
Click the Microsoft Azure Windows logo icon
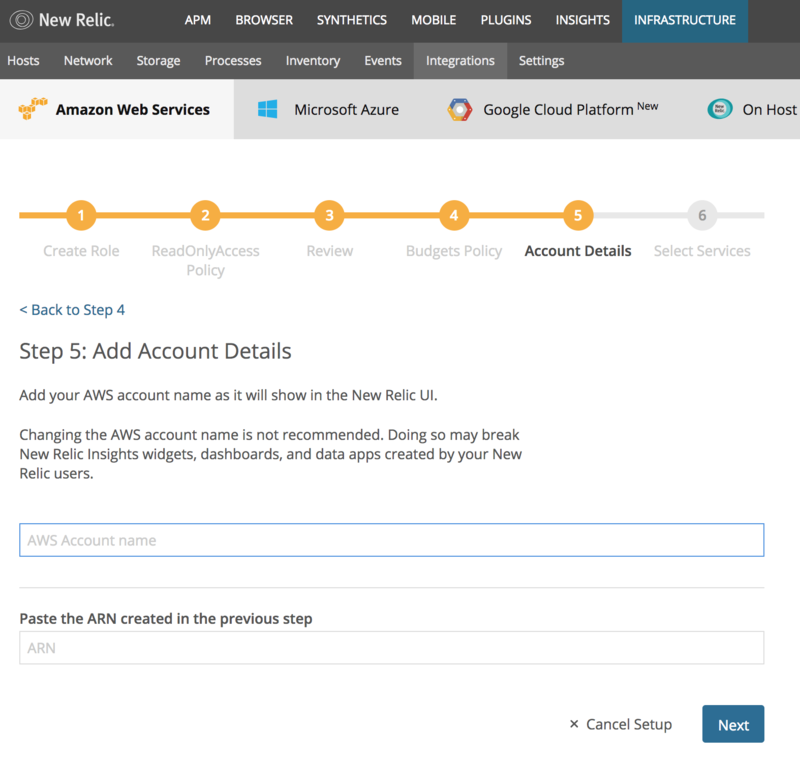coord(267,109)
